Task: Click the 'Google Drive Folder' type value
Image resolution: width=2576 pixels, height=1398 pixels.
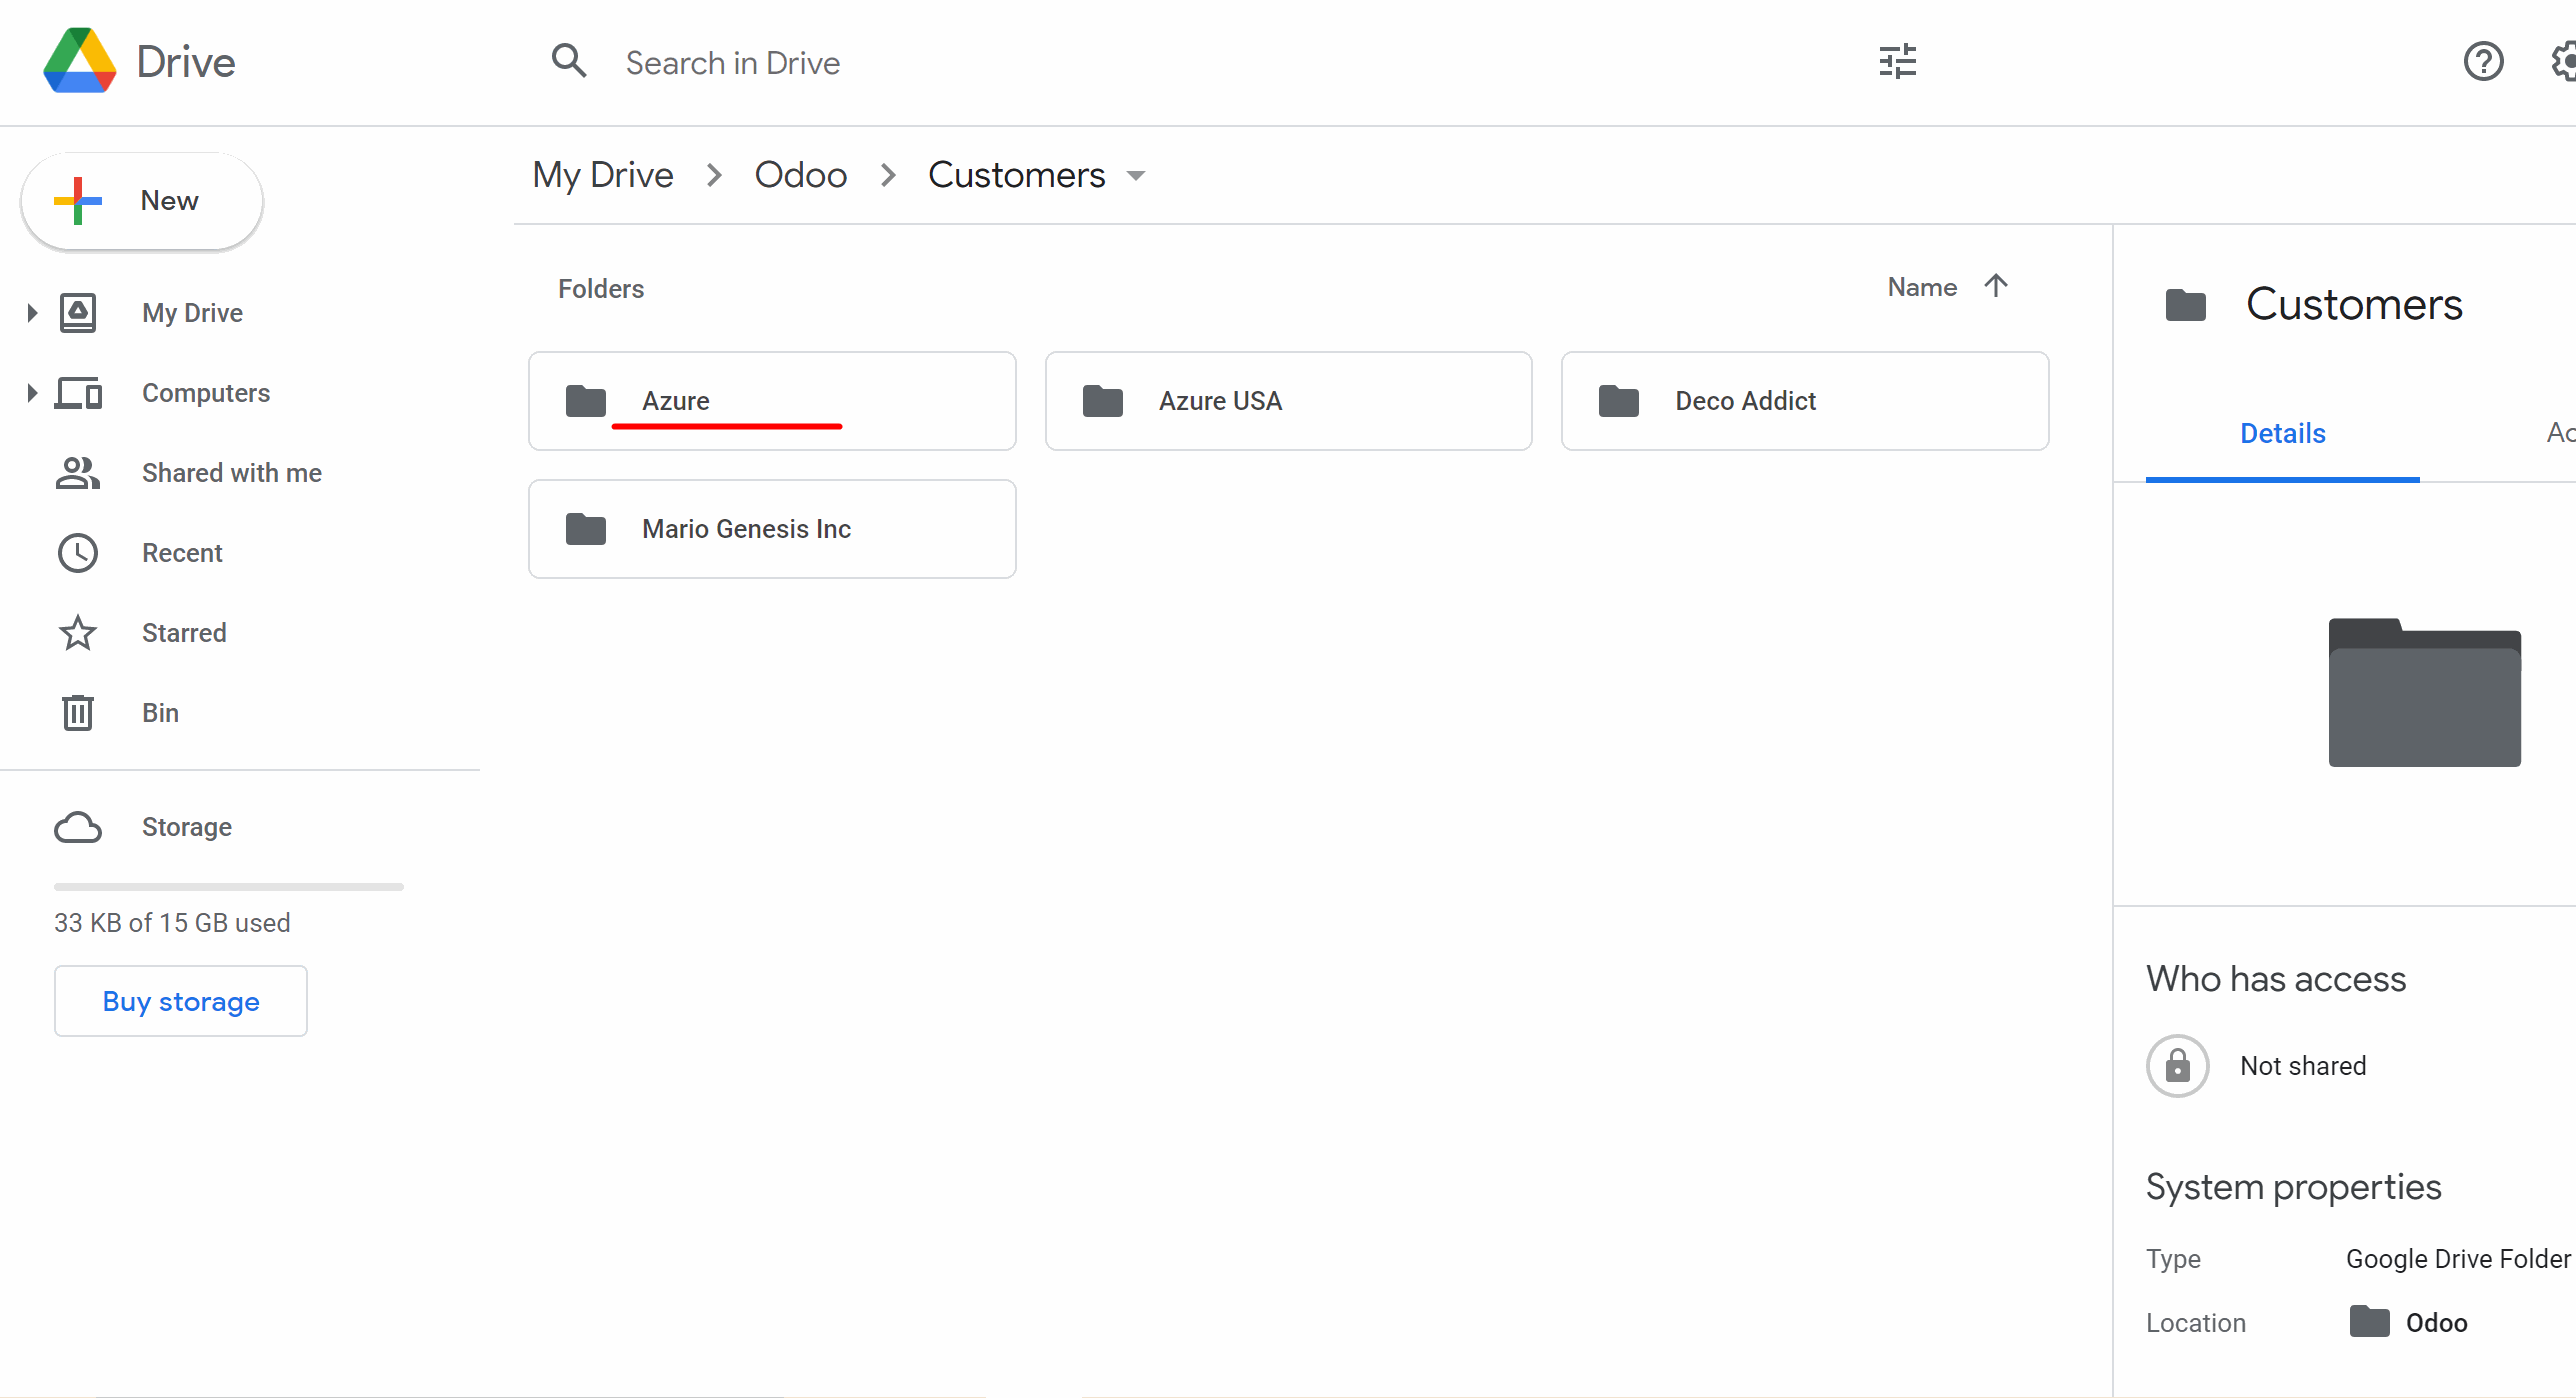Action: click(x=2458, y=1259)
